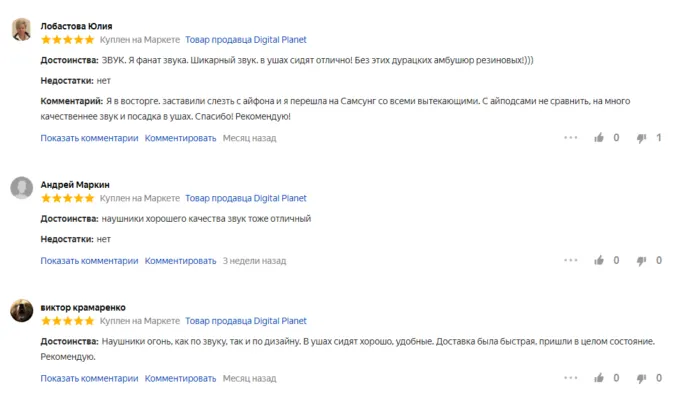The width and height of the screenshot is (680, 402).
Task: Dislike Лобастова Юлия's review with thumbs down
Action: [x=642, y=138]
